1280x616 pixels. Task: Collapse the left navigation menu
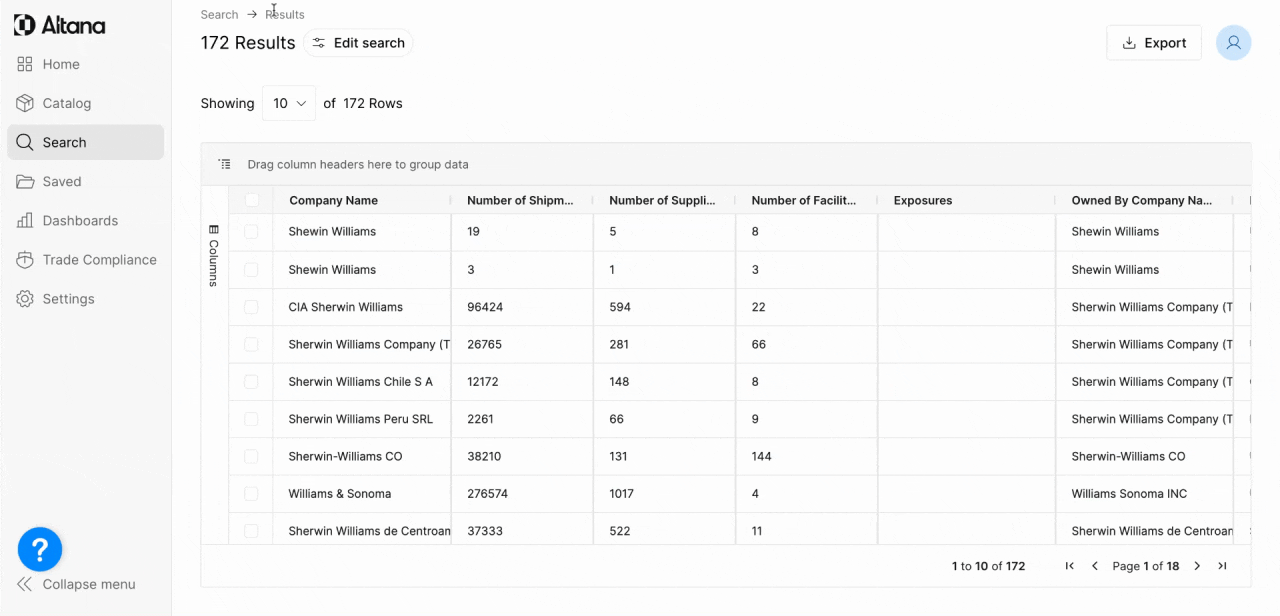click(76, 584)
